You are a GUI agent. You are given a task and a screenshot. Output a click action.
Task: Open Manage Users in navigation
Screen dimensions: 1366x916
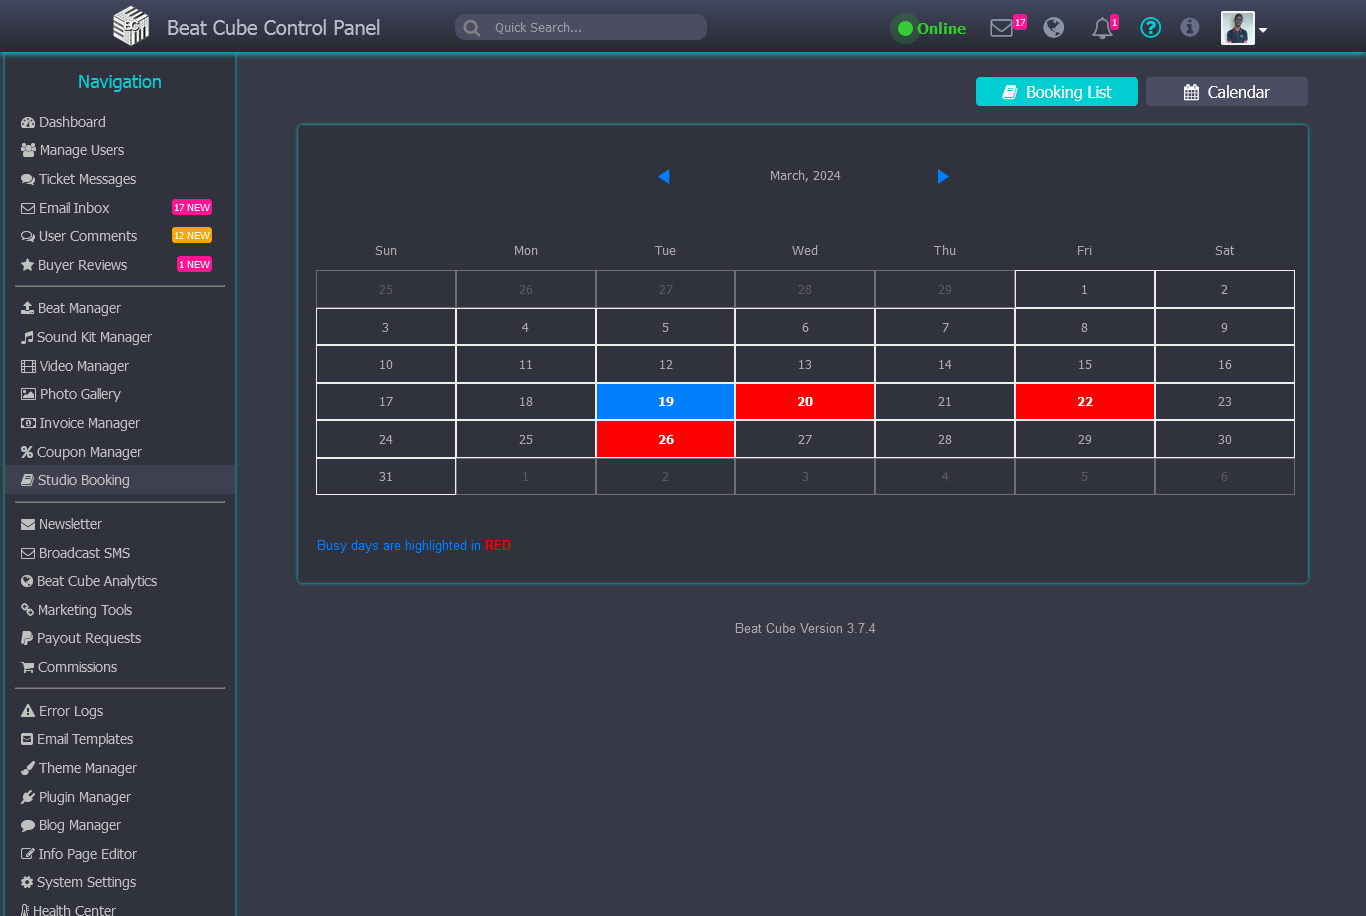[x=72, y=150]
